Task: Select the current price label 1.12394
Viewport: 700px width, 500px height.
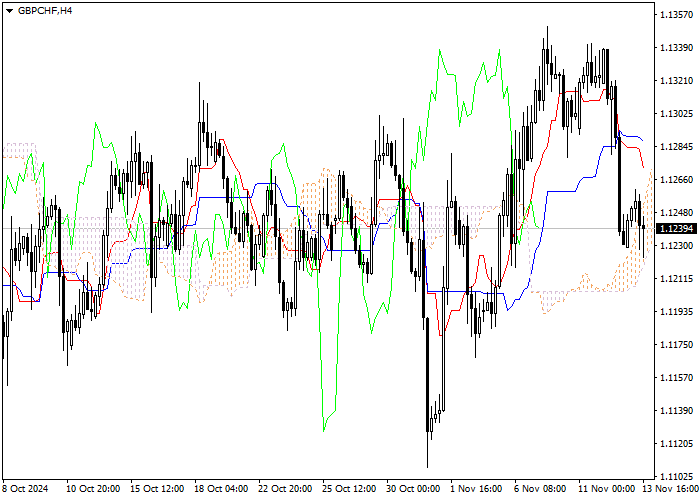Action: (x=676, y=229)
